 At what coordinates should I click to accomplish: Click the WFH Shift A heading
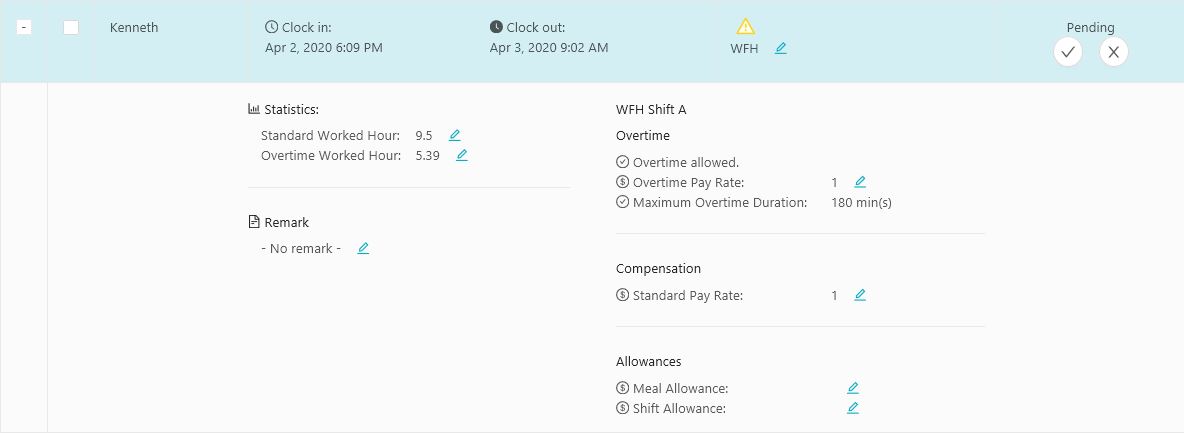(651, 110)
